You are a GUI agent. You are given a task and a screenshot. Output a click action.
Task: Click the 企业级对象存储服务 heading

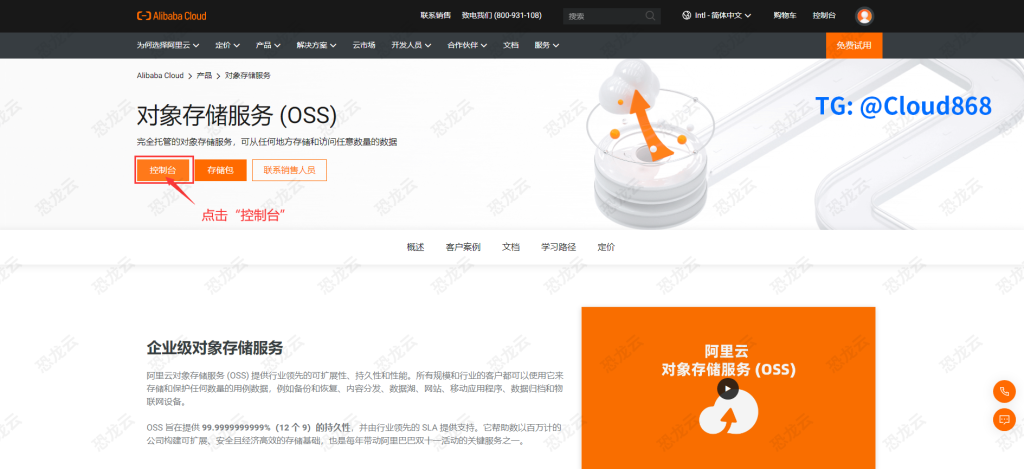pos(215,348)
